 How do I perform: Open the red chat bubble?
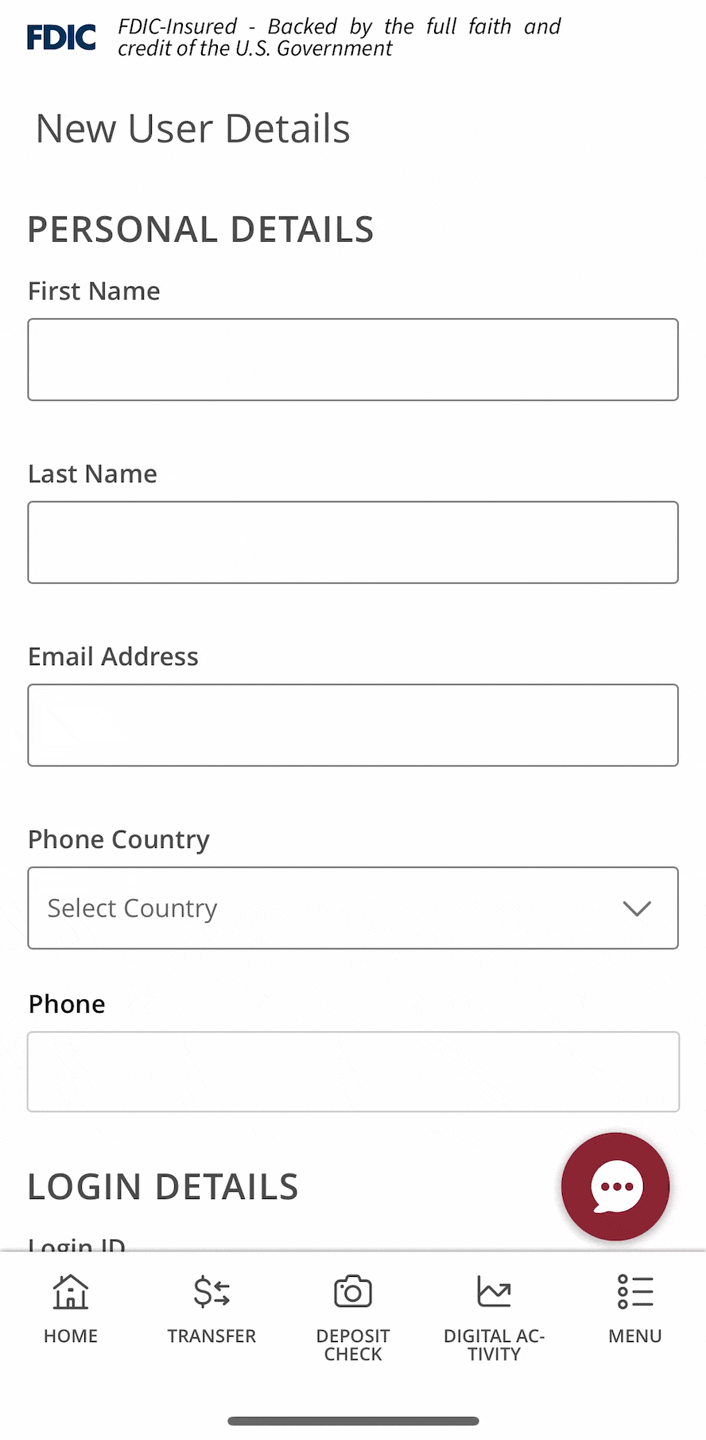coord(615,1186)
